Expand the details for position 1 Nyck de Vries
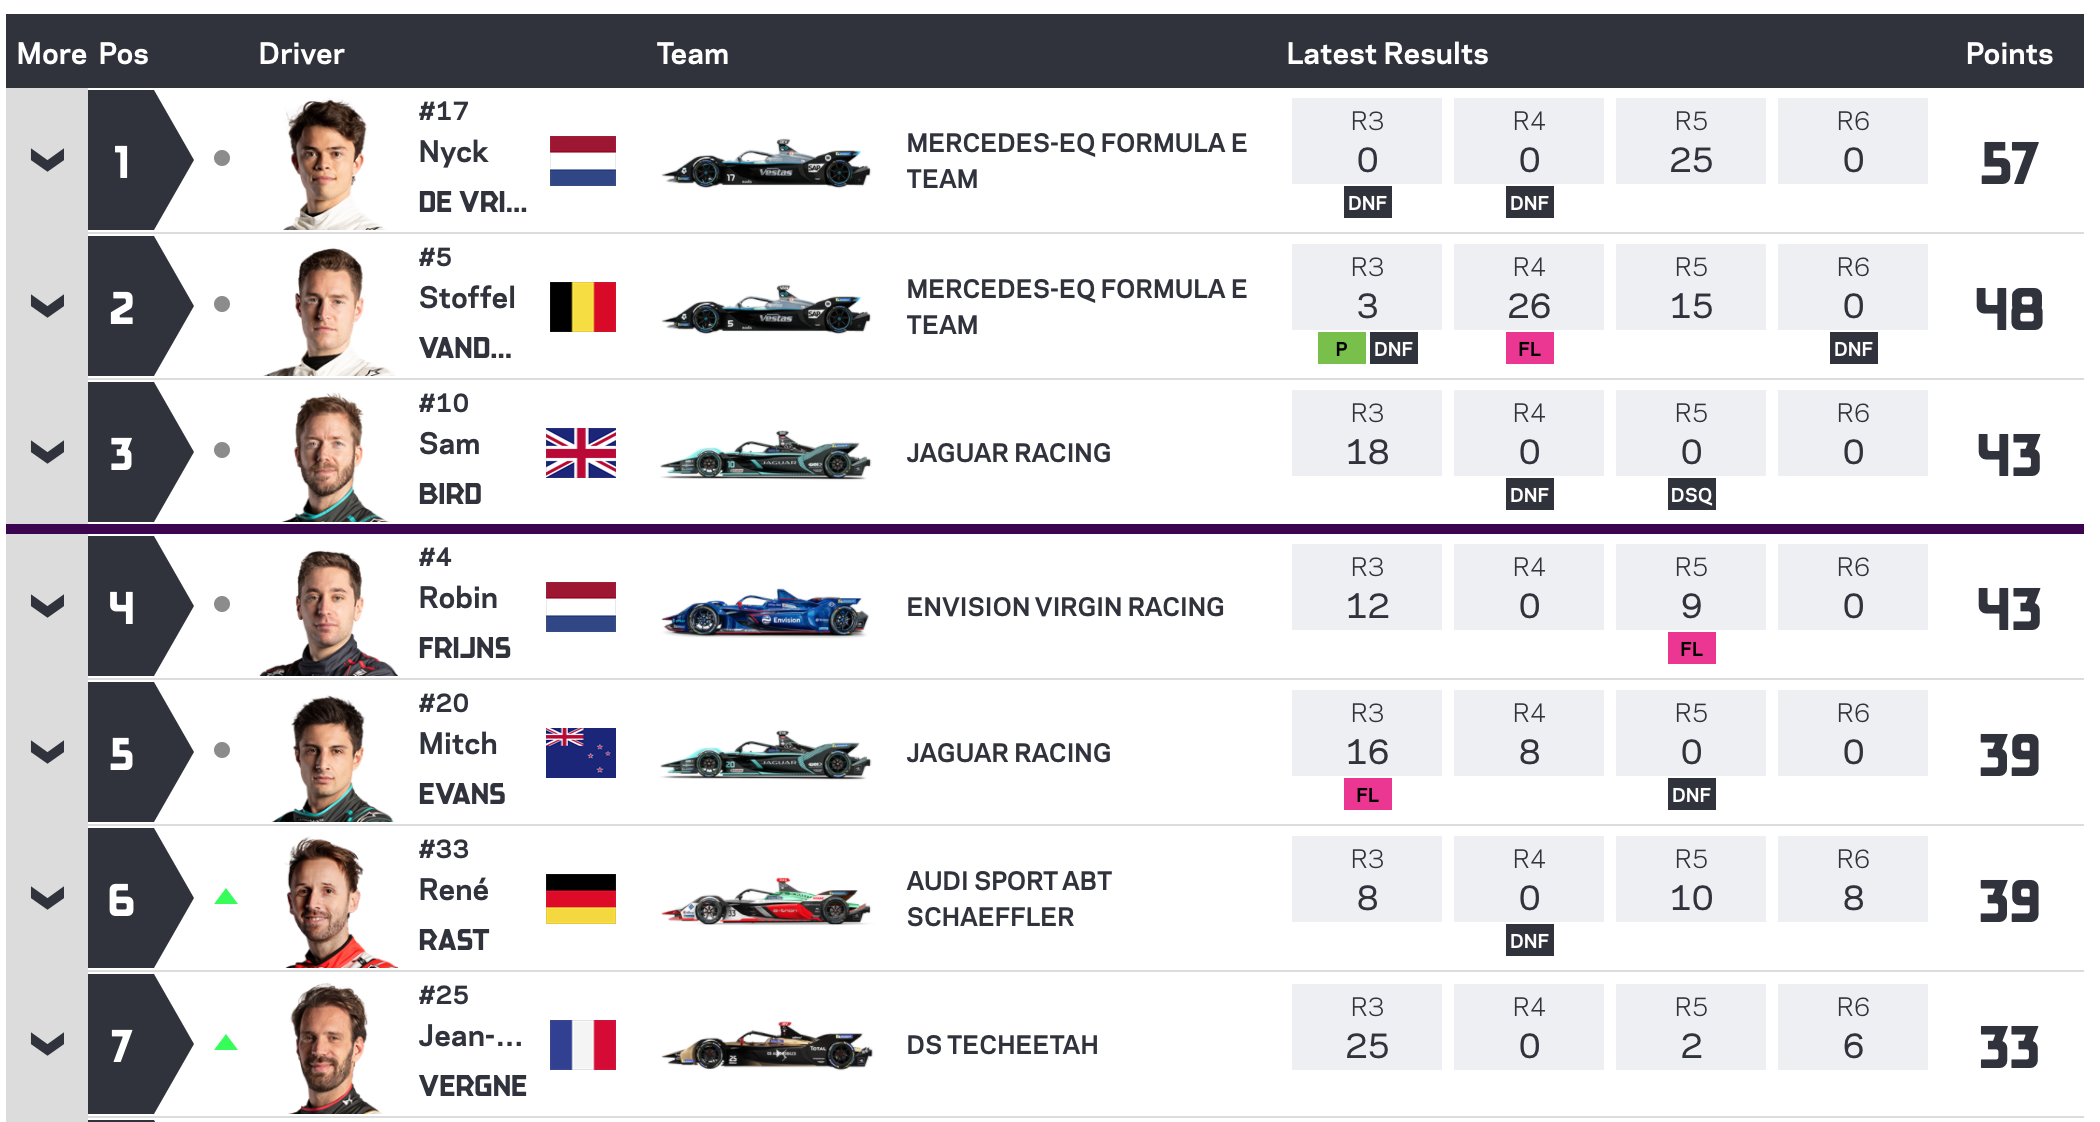The image size is (2100, 1122). pyautogui.click(x=47, y=160)
